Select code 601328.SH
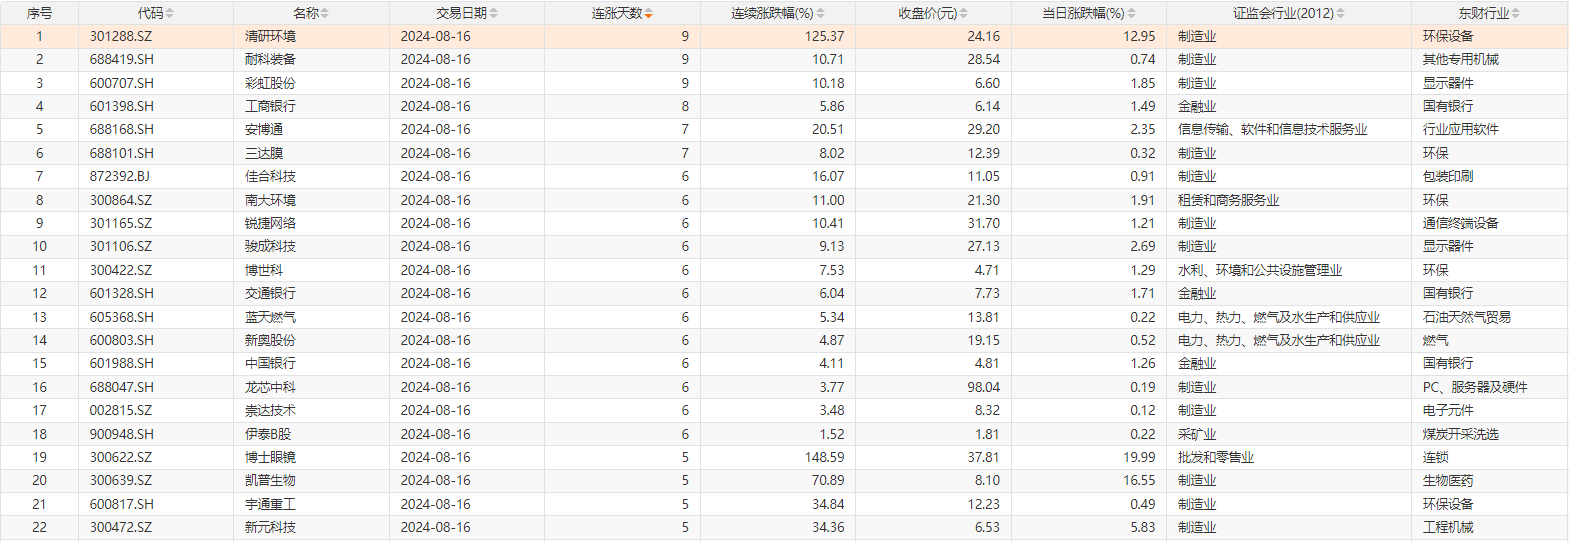1569x542 pixels. [x=122, y=293]
